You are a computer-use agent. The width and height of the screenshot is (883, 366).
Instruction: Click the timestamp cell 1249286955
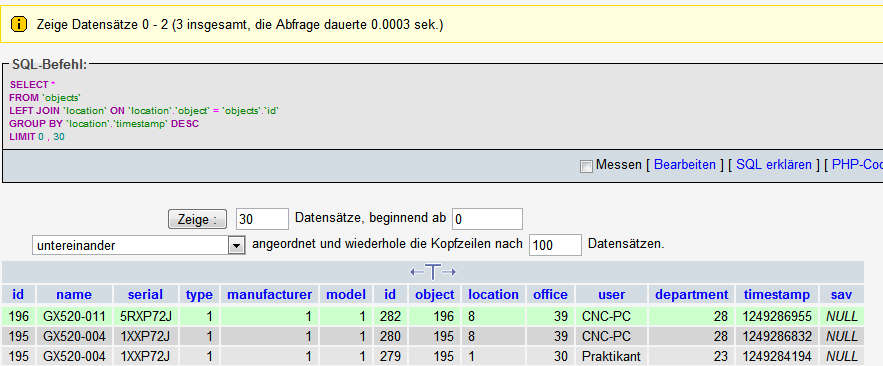coord(777,316)
